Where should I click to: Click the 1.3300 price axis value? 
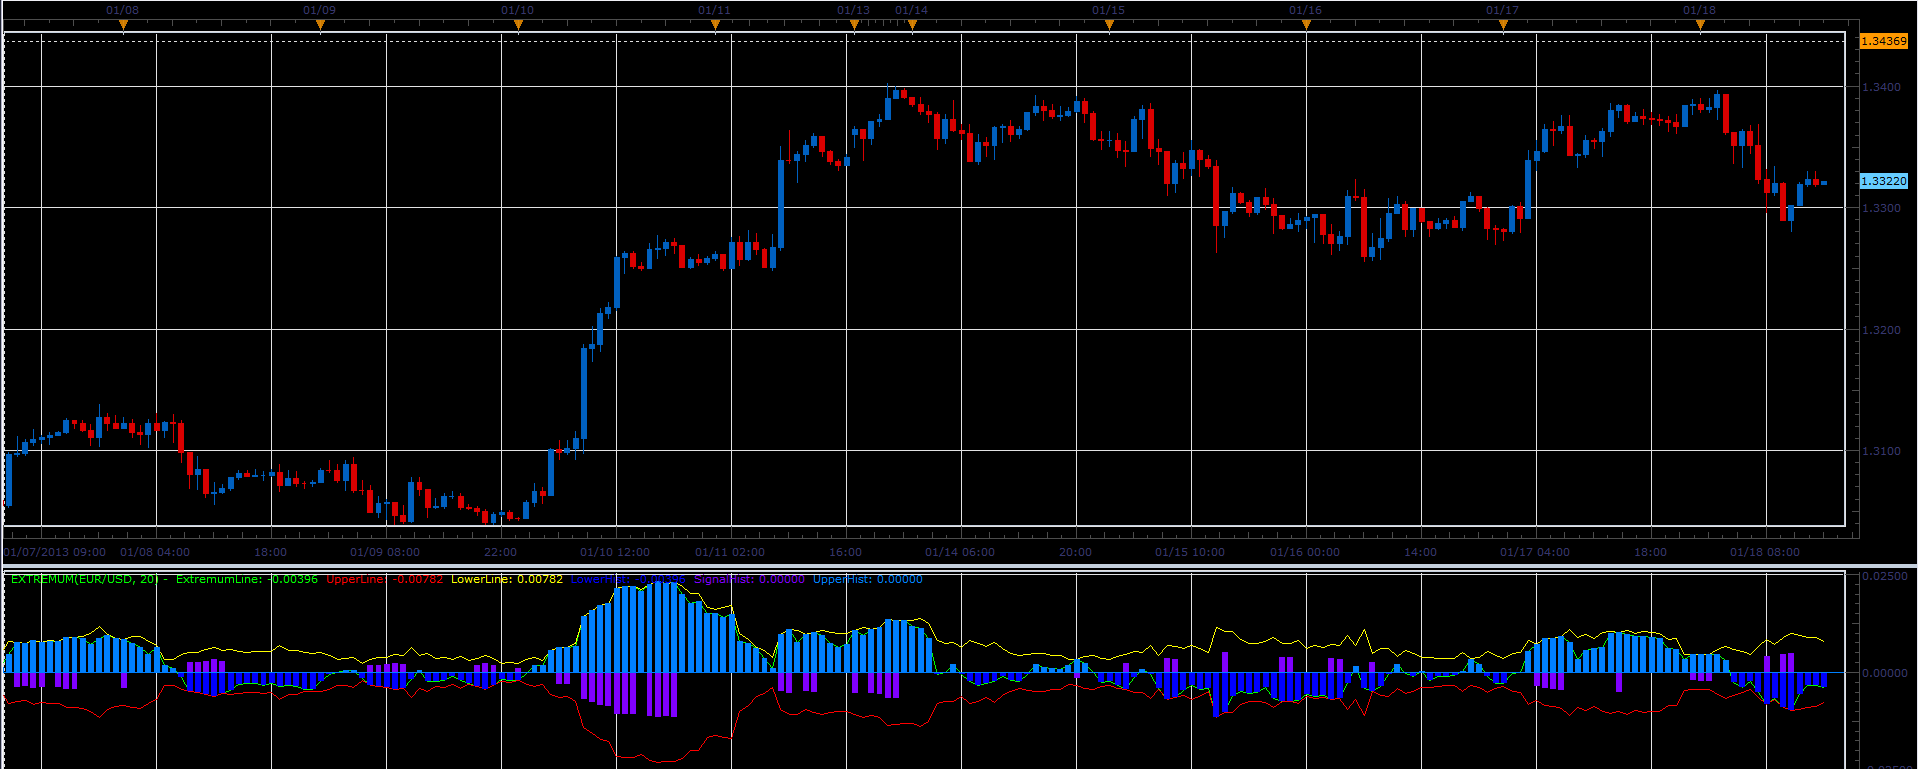click(1881, 208)
